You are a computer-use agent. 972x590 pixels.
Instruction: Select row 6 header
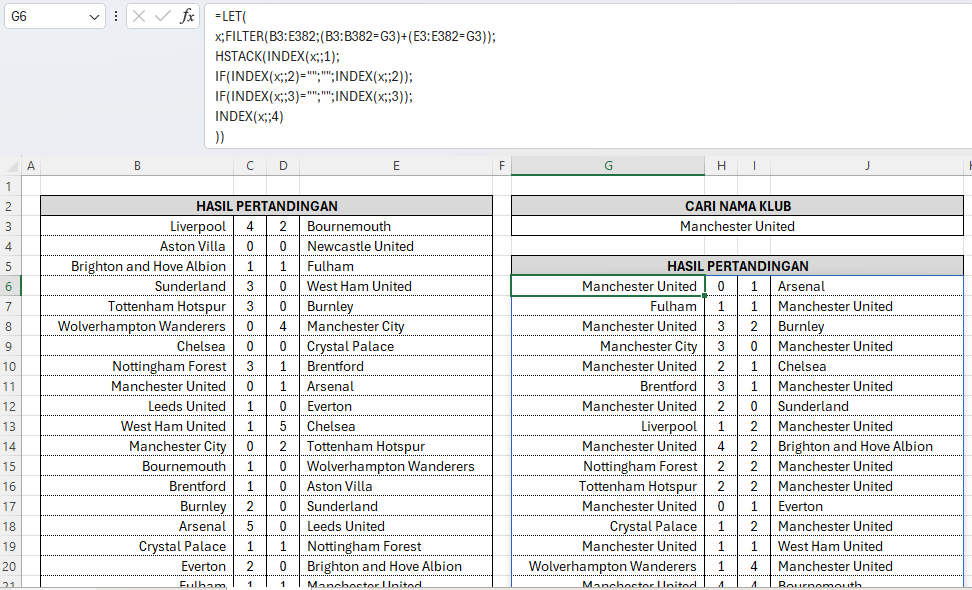tap(10, 286)
